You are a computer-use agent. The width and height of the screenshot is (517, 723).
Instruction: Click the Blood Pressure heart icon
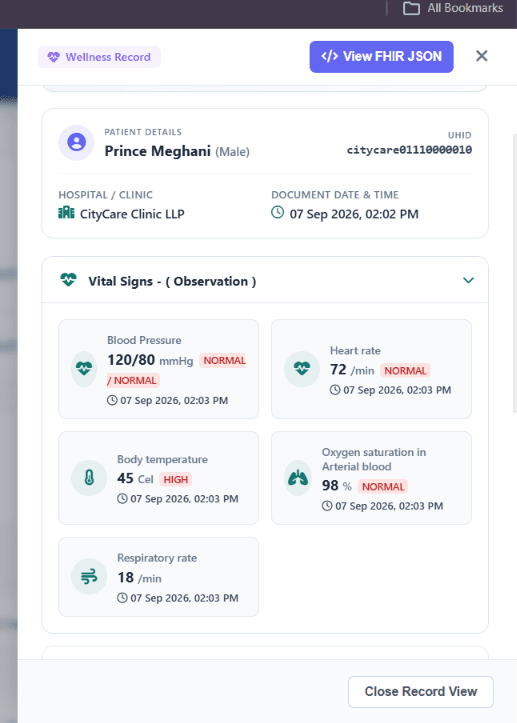point(84,368)
